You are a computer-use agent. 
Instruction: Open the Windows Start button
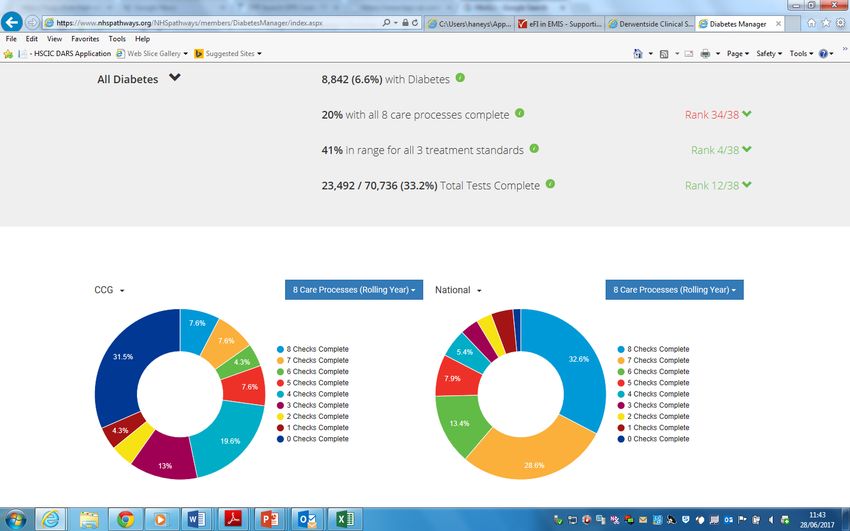15,519
